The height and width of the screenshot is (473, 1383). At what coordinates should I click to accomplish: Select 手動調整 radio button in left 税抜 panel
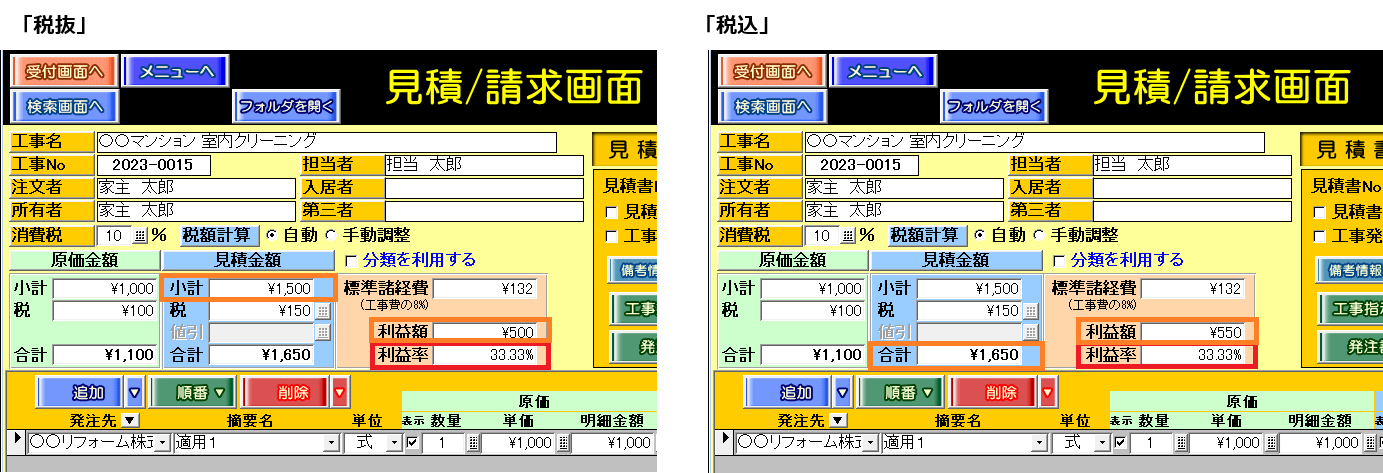[332, 236]
